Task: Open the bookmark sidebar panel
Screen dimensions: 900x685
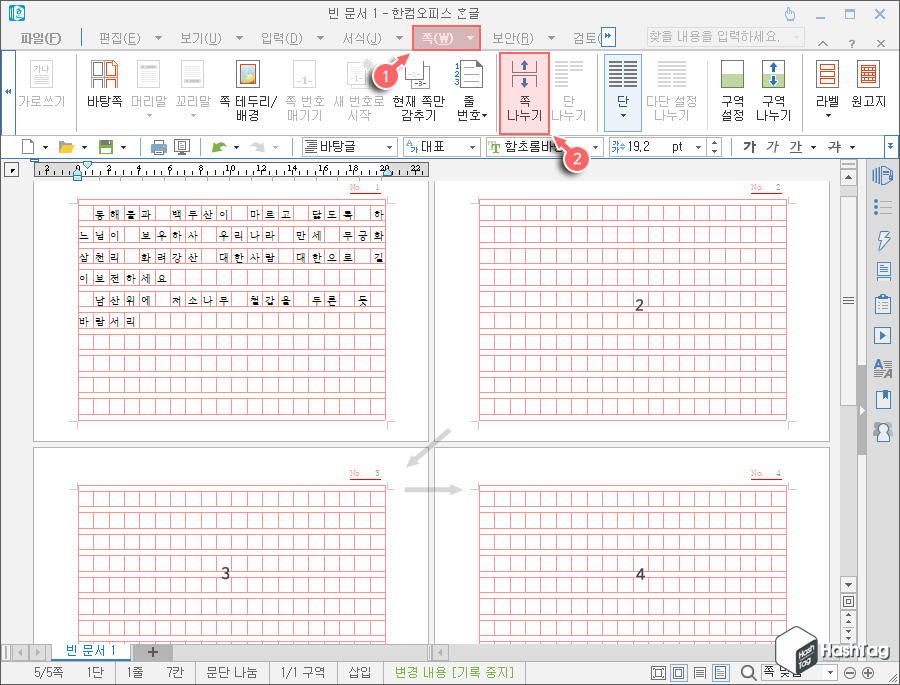Action: tap(883, 399)
